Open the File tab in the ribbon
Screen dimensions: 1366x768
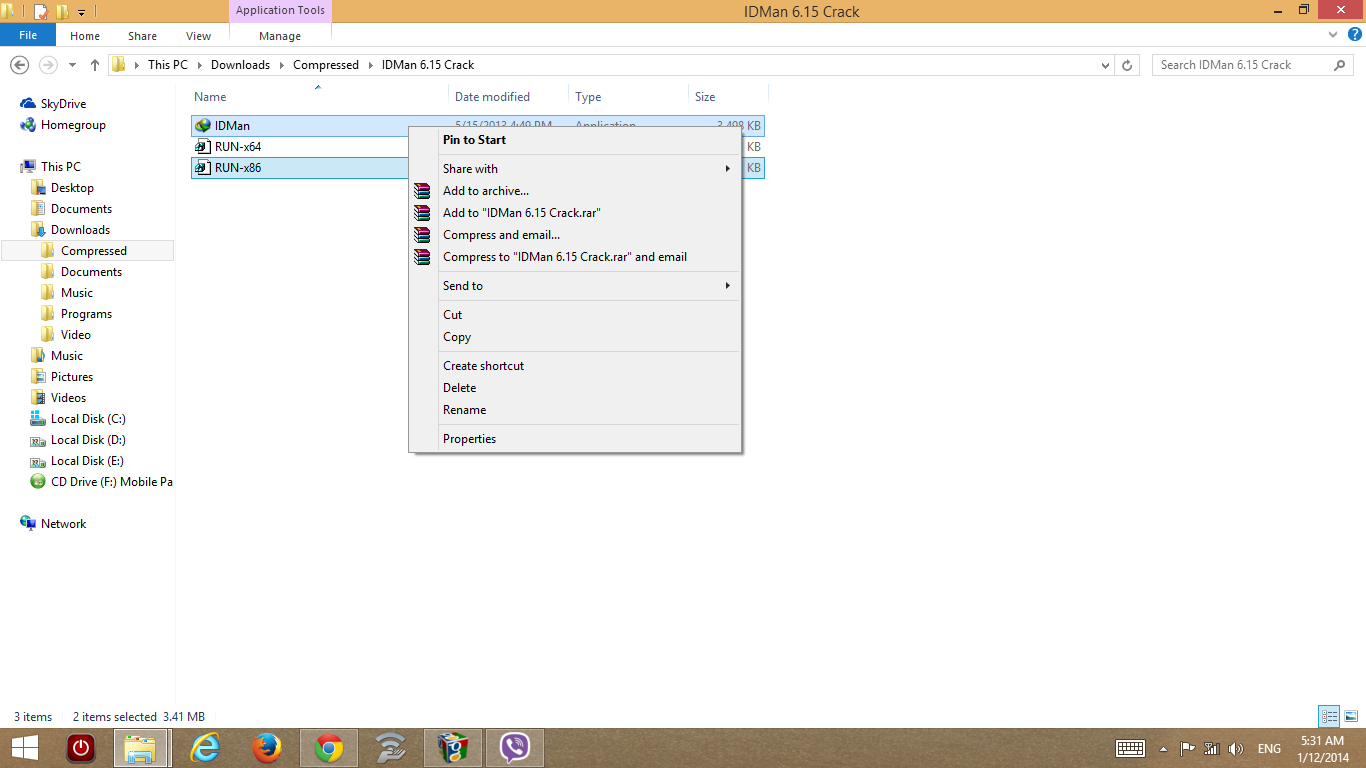pos(28,35)
